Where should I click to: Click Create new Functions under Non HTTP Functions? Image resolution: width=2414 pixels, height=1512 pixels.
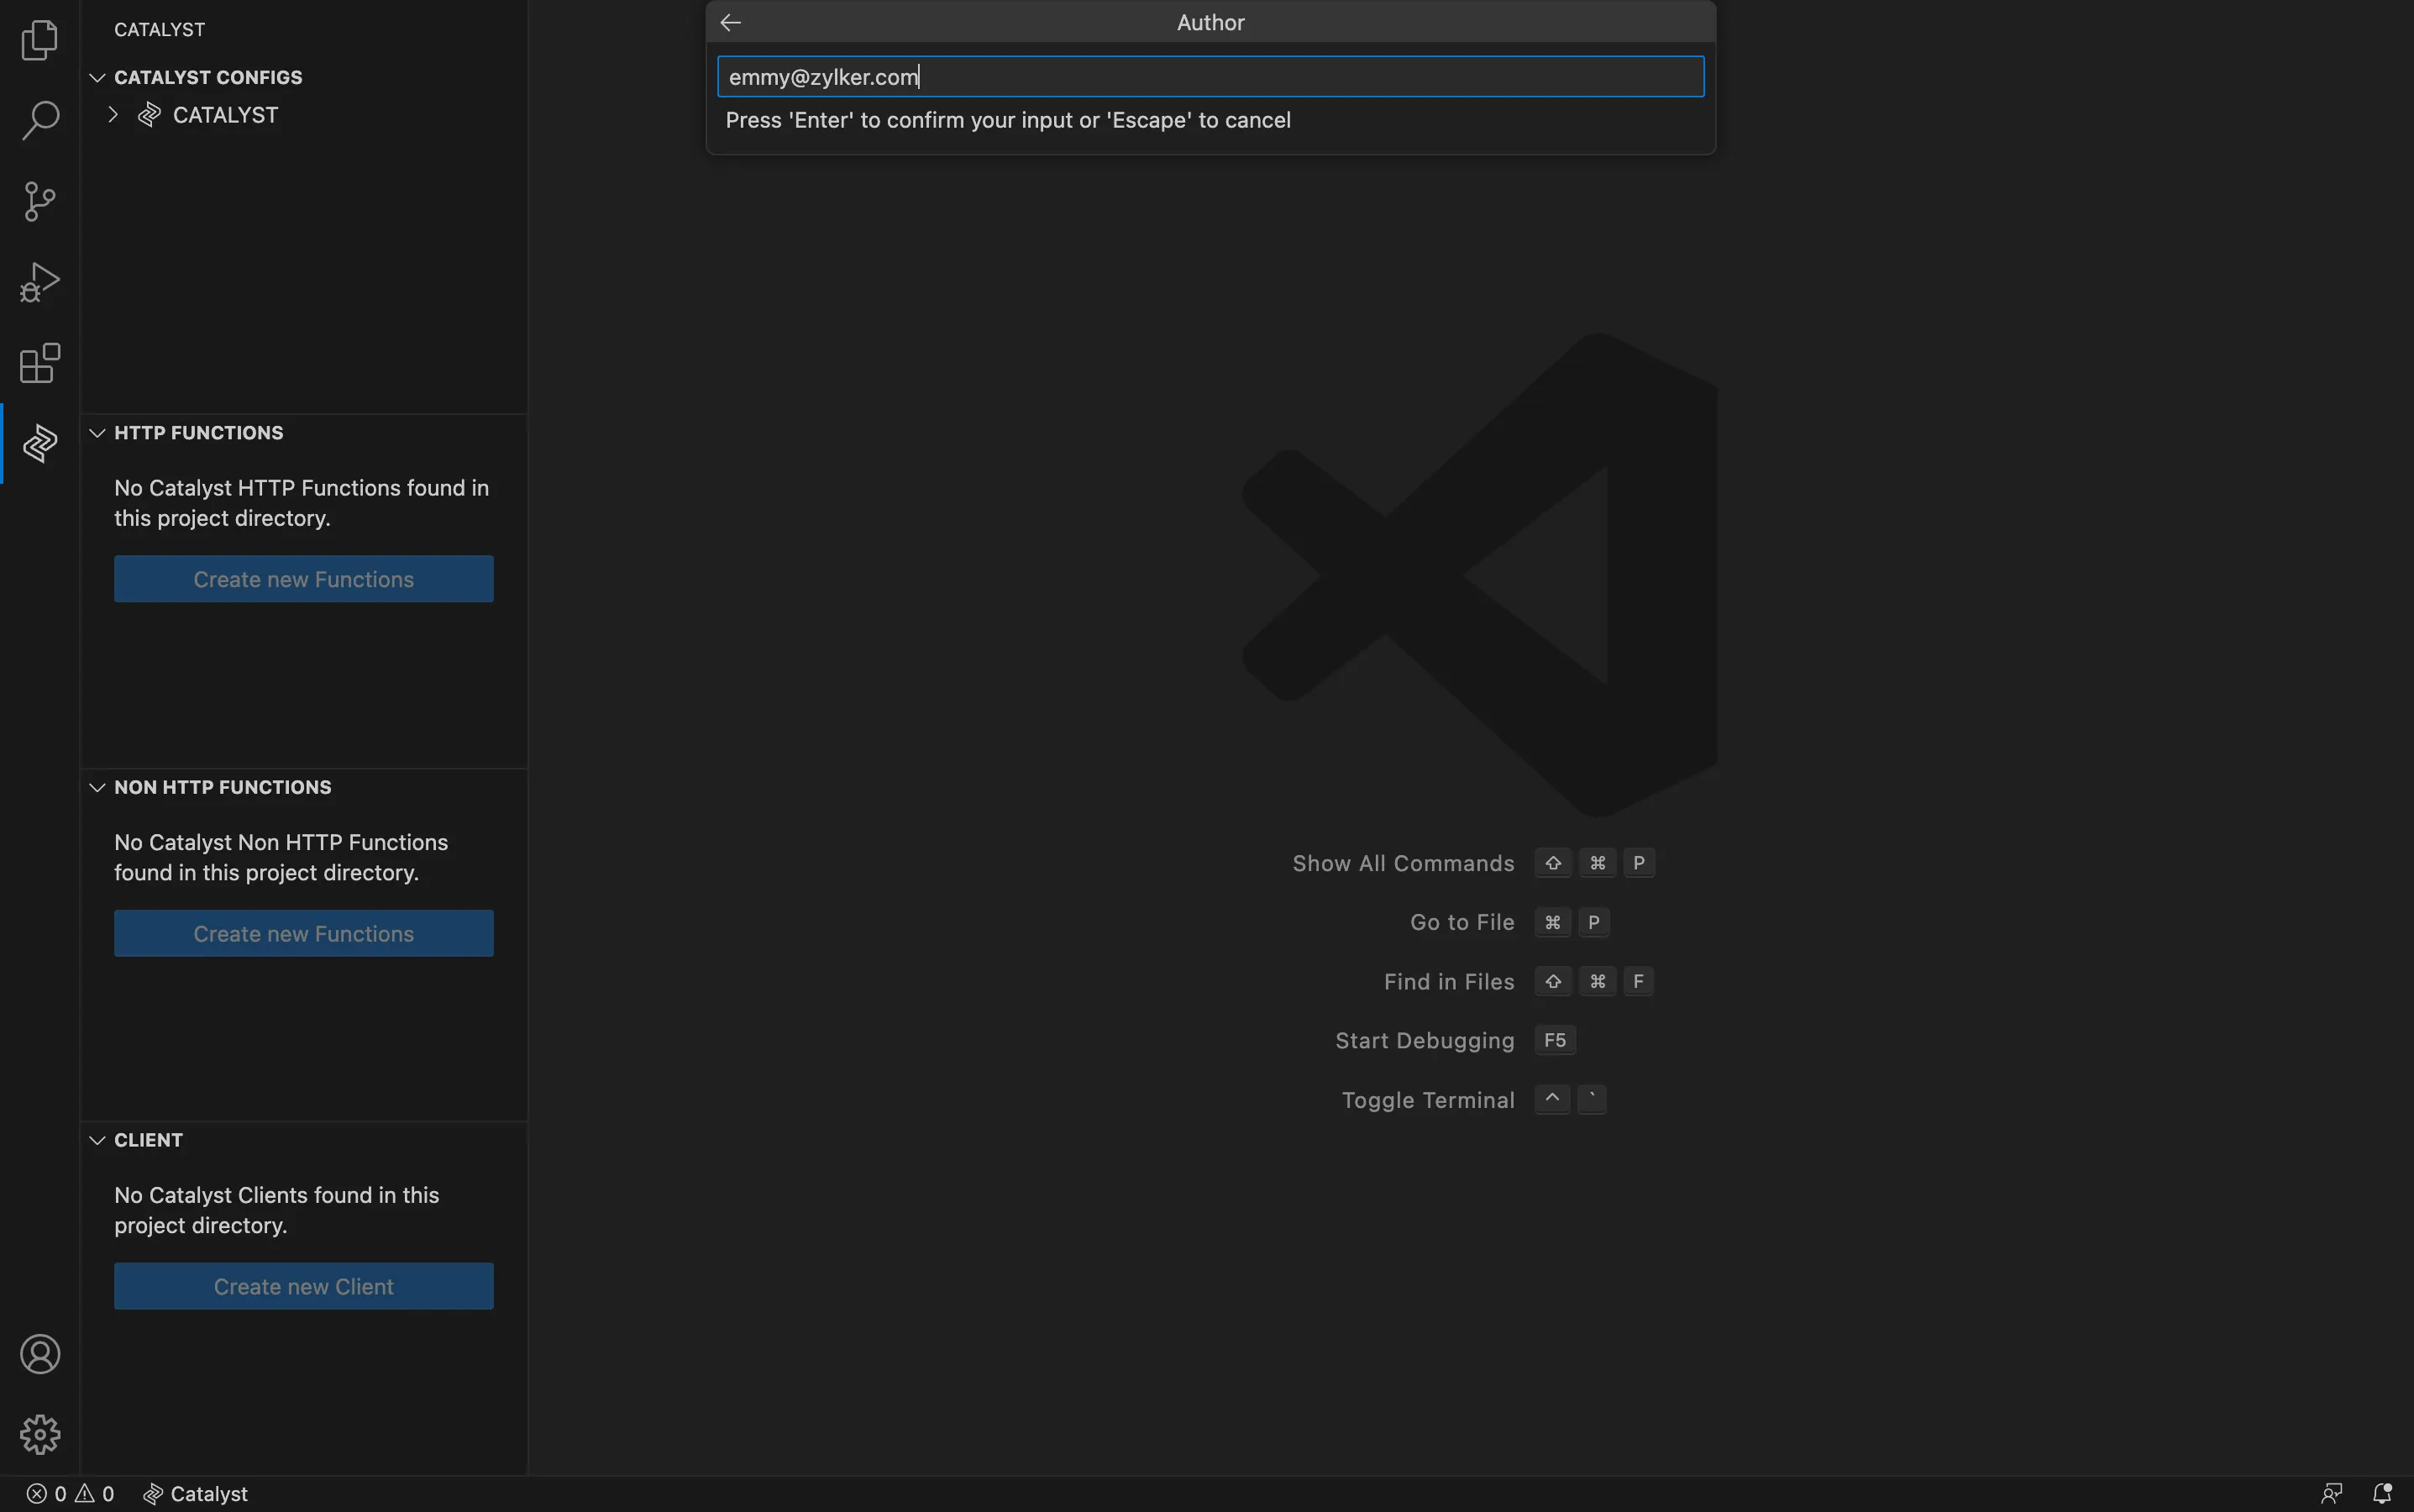[304, 933]
